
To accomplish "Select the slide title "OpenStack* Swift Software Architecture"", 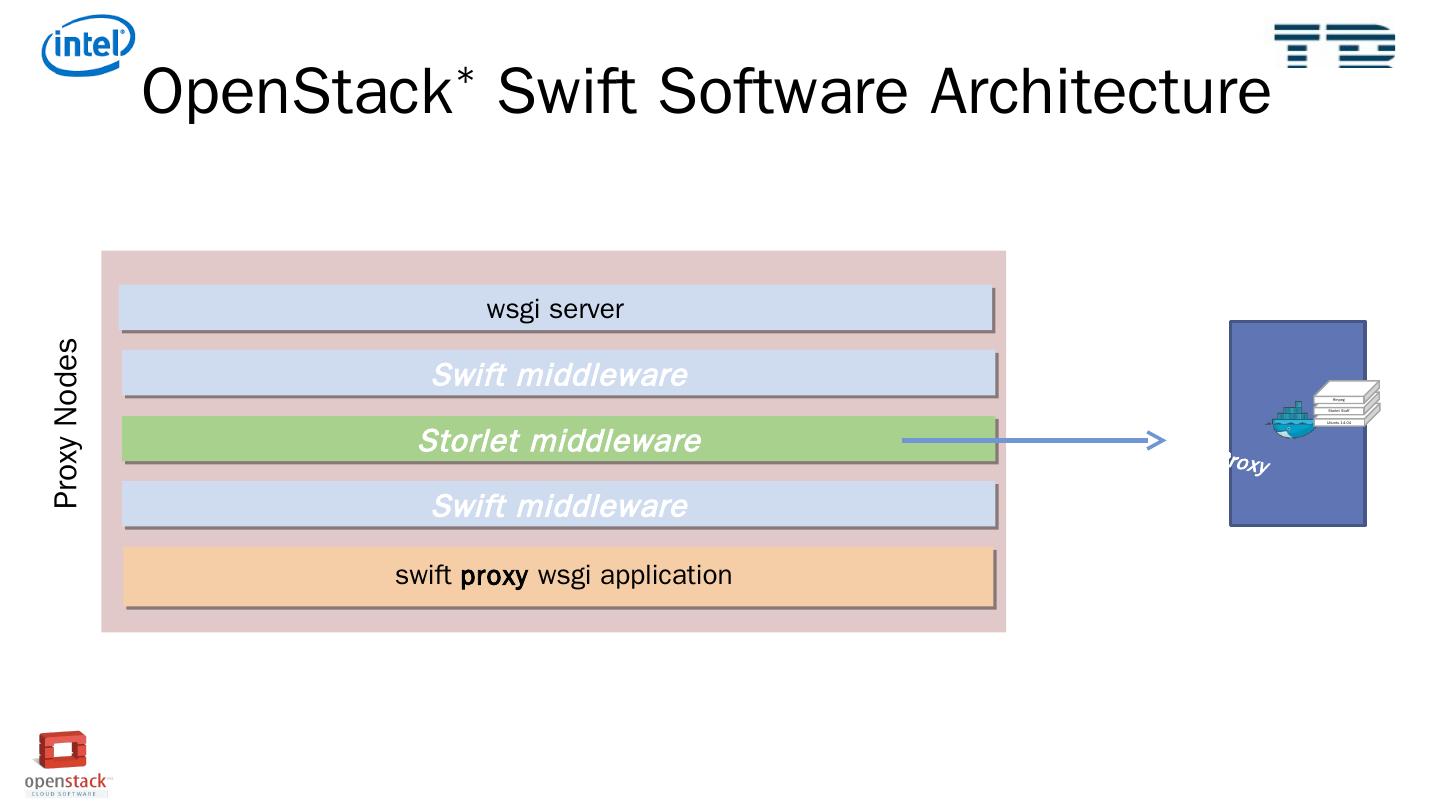I will 706,91.
